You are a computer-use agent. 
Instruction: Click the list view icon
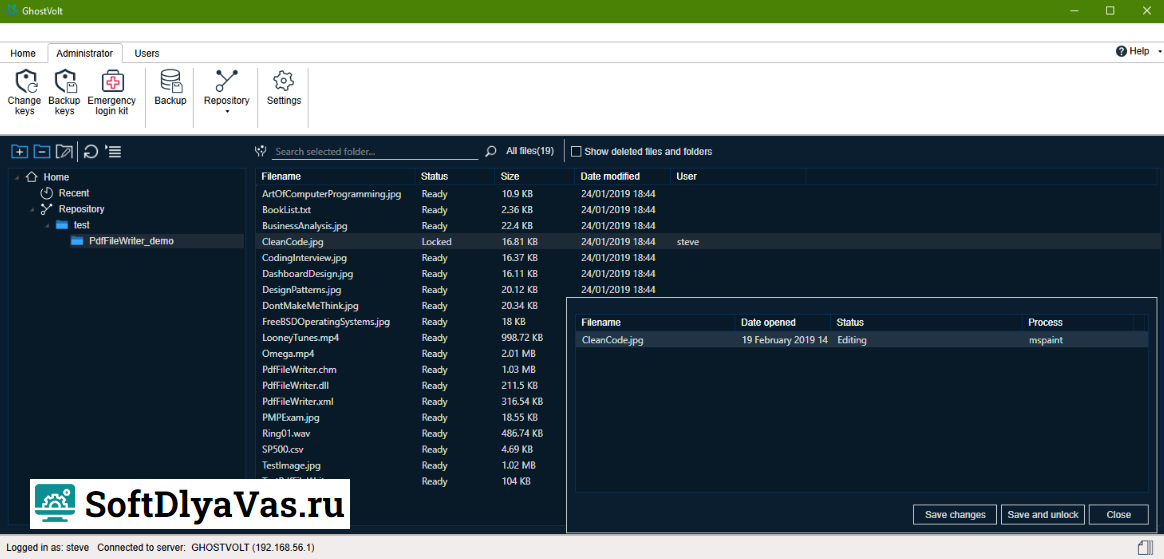point(114,151)
